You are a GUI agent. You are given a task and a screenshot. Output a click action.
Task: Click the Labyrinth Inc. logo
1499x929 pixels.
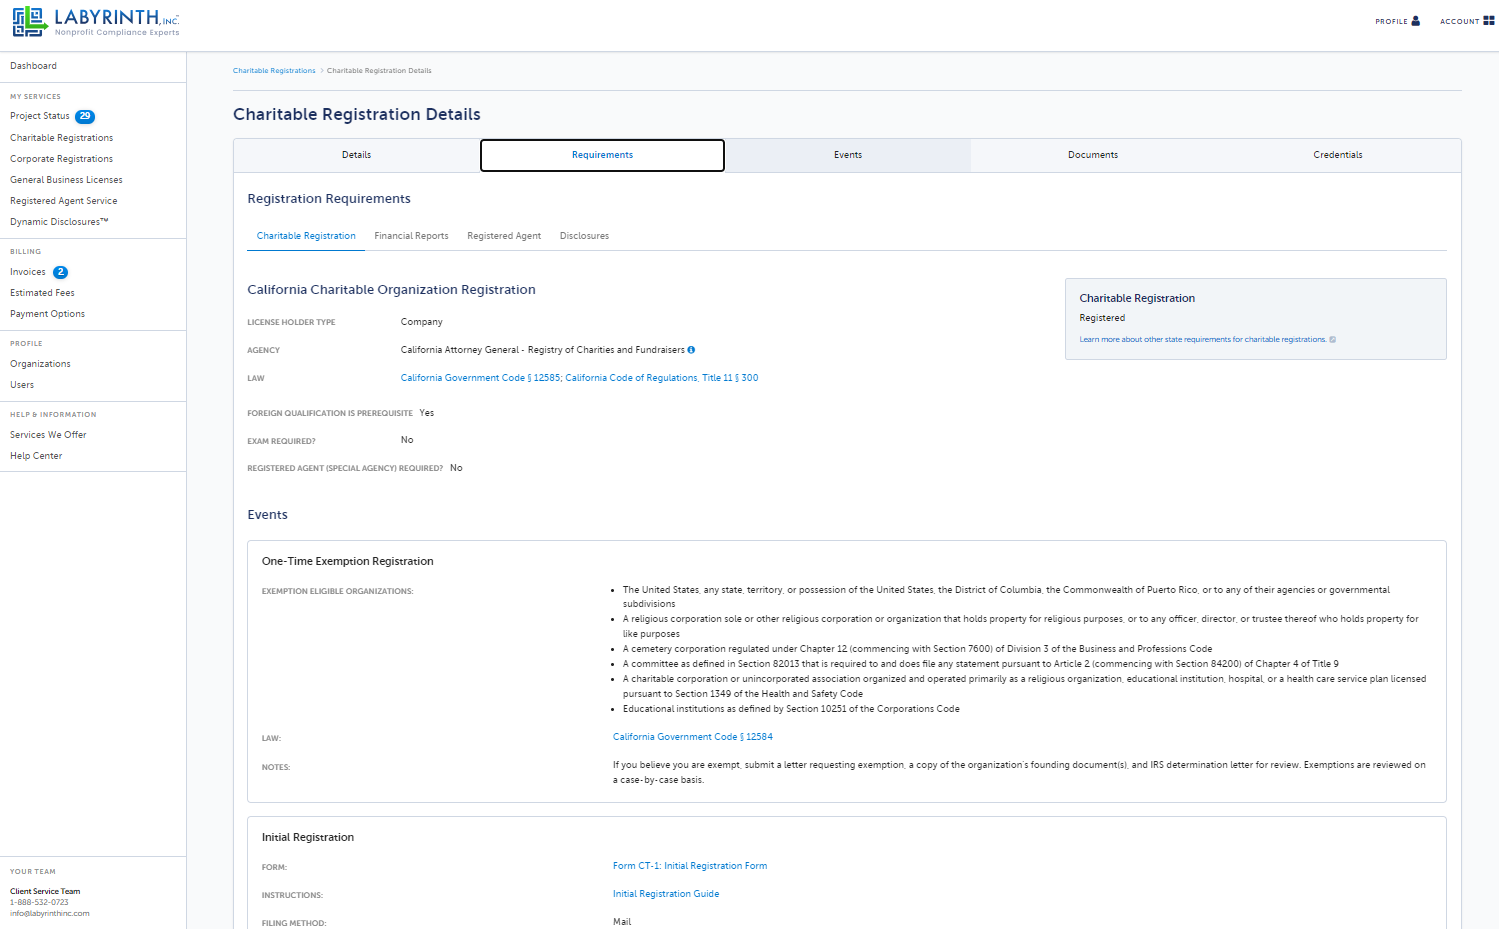point(96,22)
